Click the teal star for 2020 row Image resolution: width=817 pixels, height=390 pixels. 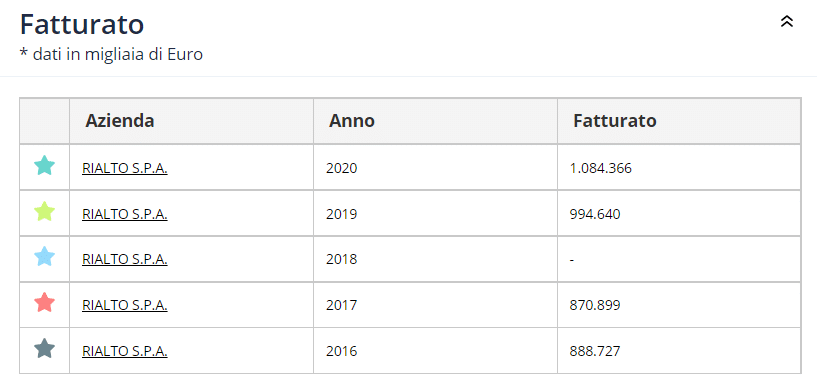(44, 165)
